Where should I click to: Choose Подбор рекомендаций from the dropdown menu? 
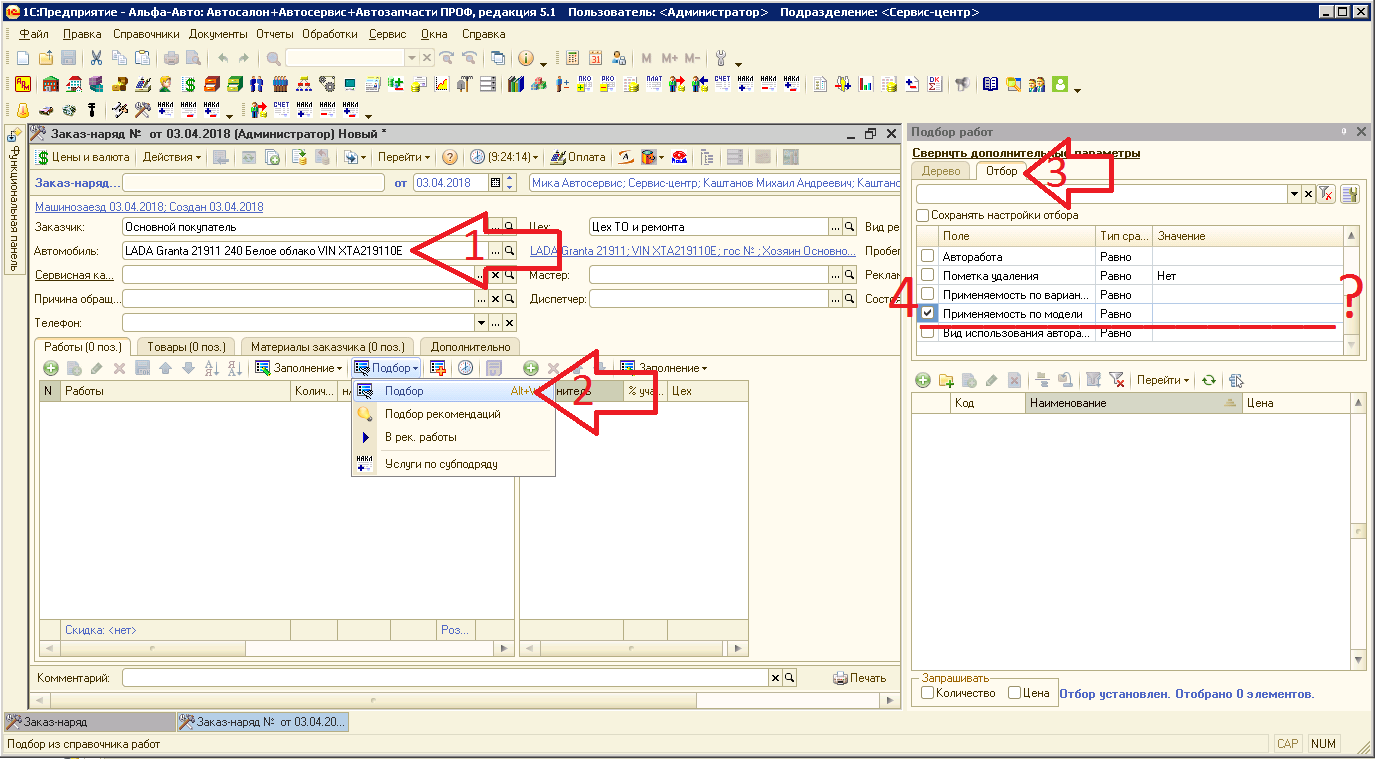(x=443, y=414)
